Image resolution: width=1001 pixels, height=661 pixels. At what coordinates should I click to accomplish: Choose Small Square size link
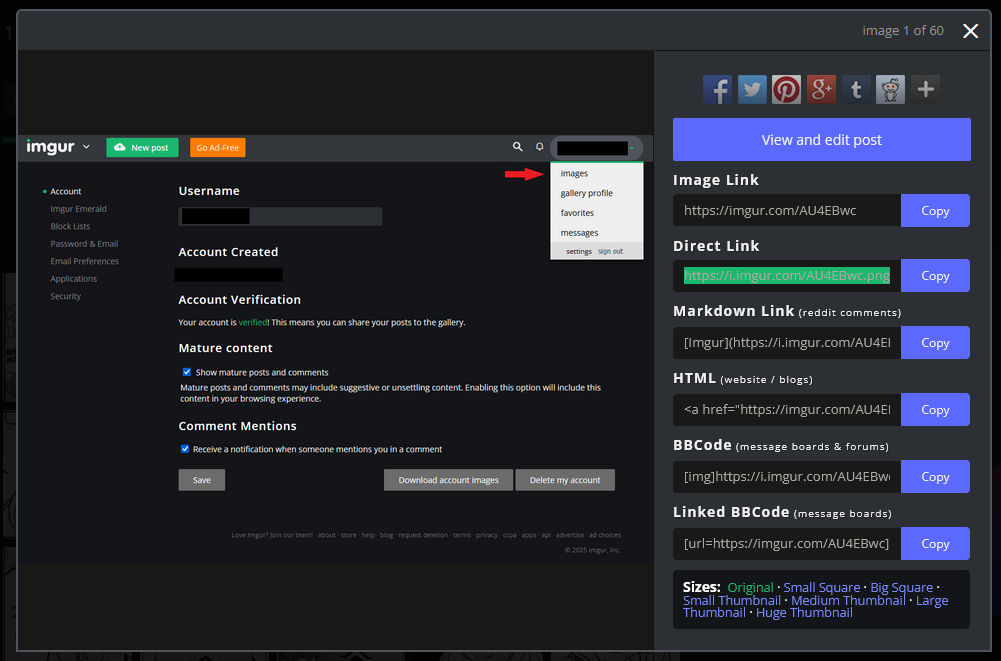[821, 587]
